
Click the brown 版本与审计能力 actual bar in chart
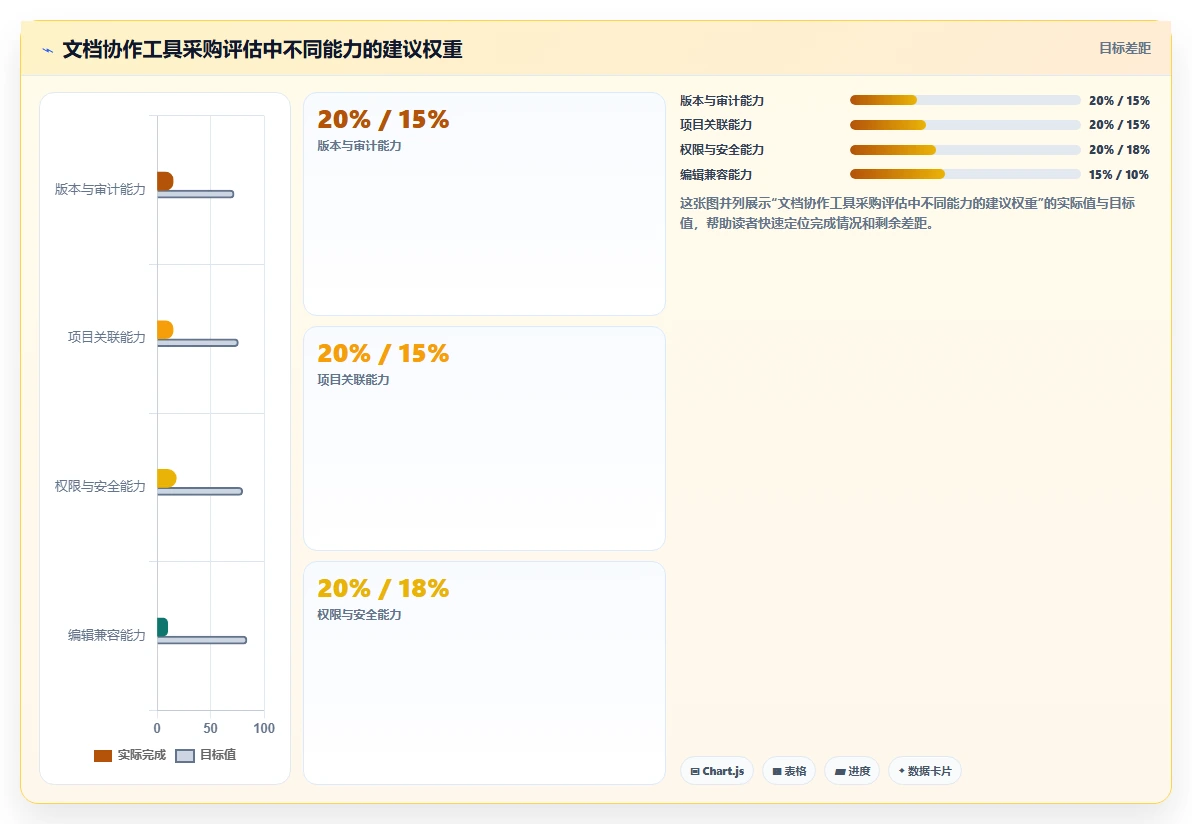click(165, 181)
